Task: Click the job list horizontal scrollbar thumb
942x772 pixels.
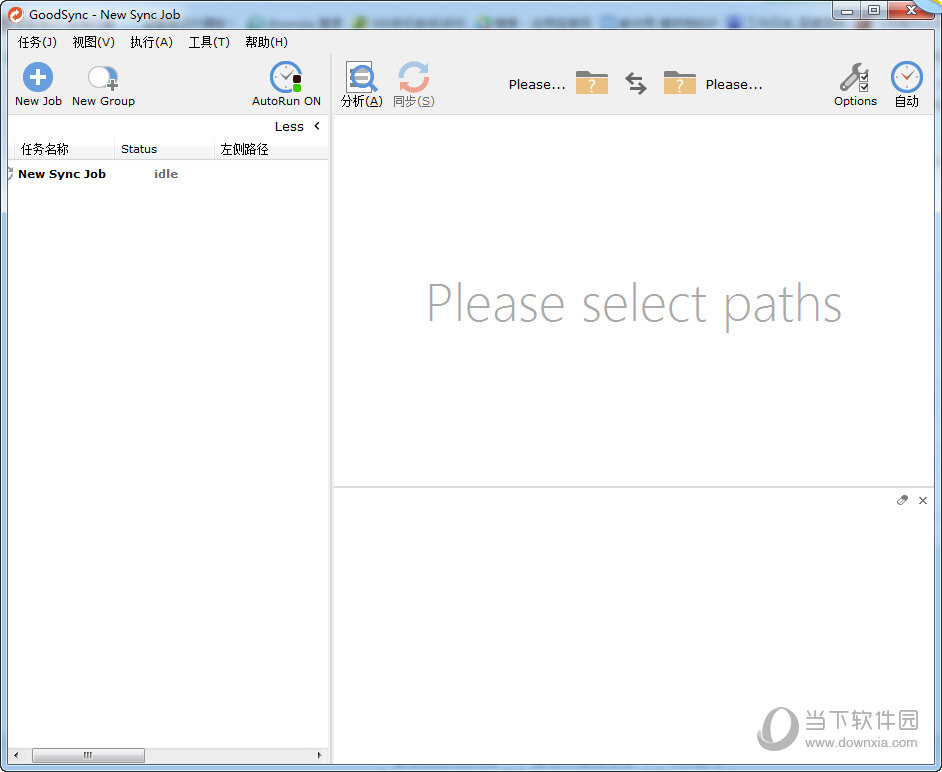Action: tap(88, 755)
